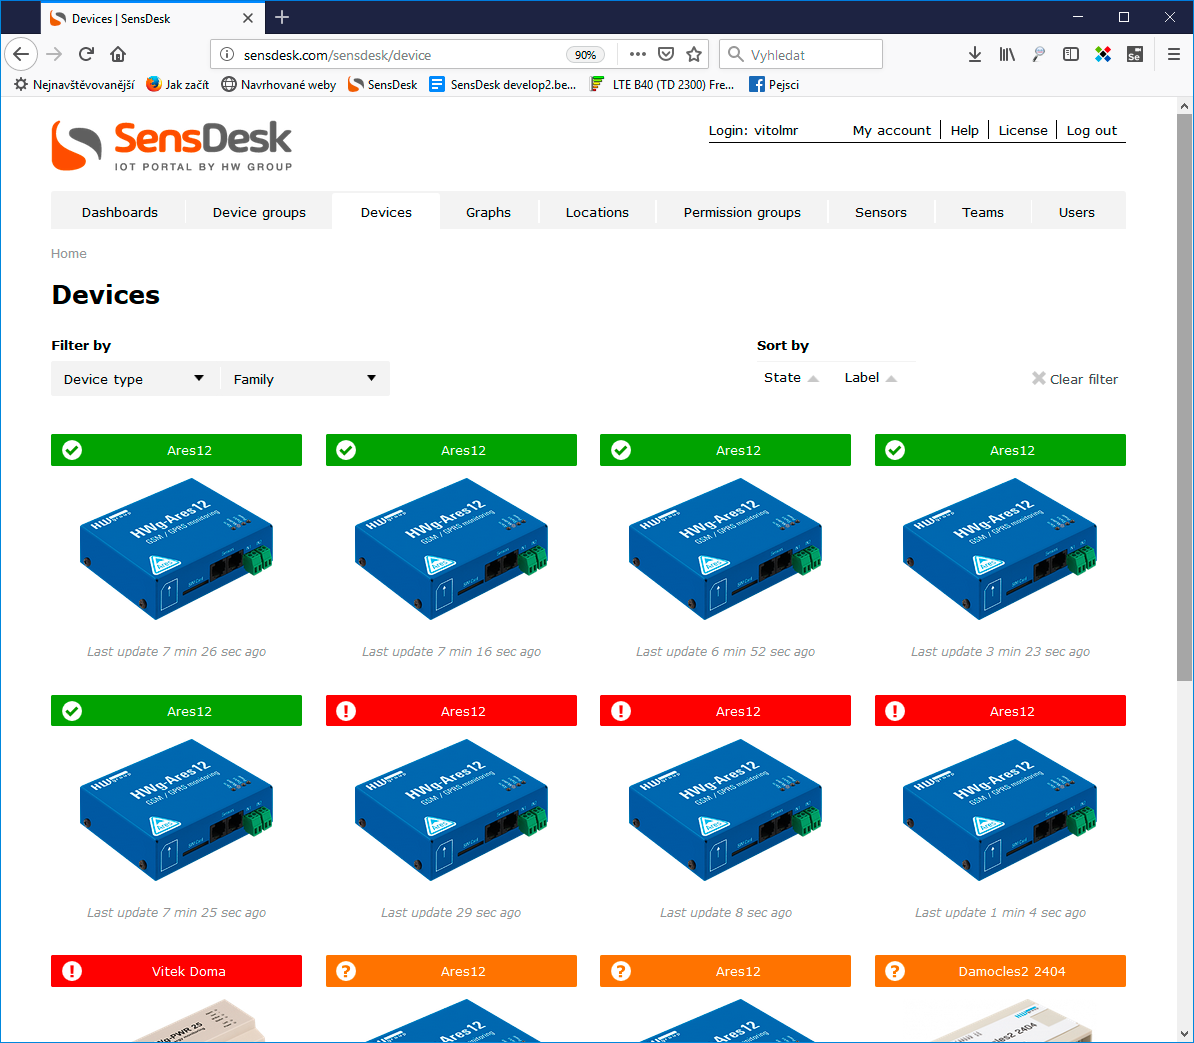Click the page vertical scrollbar thumb
Viewport: 1194px width, 1043px height.
click(x=1183, y=397)
